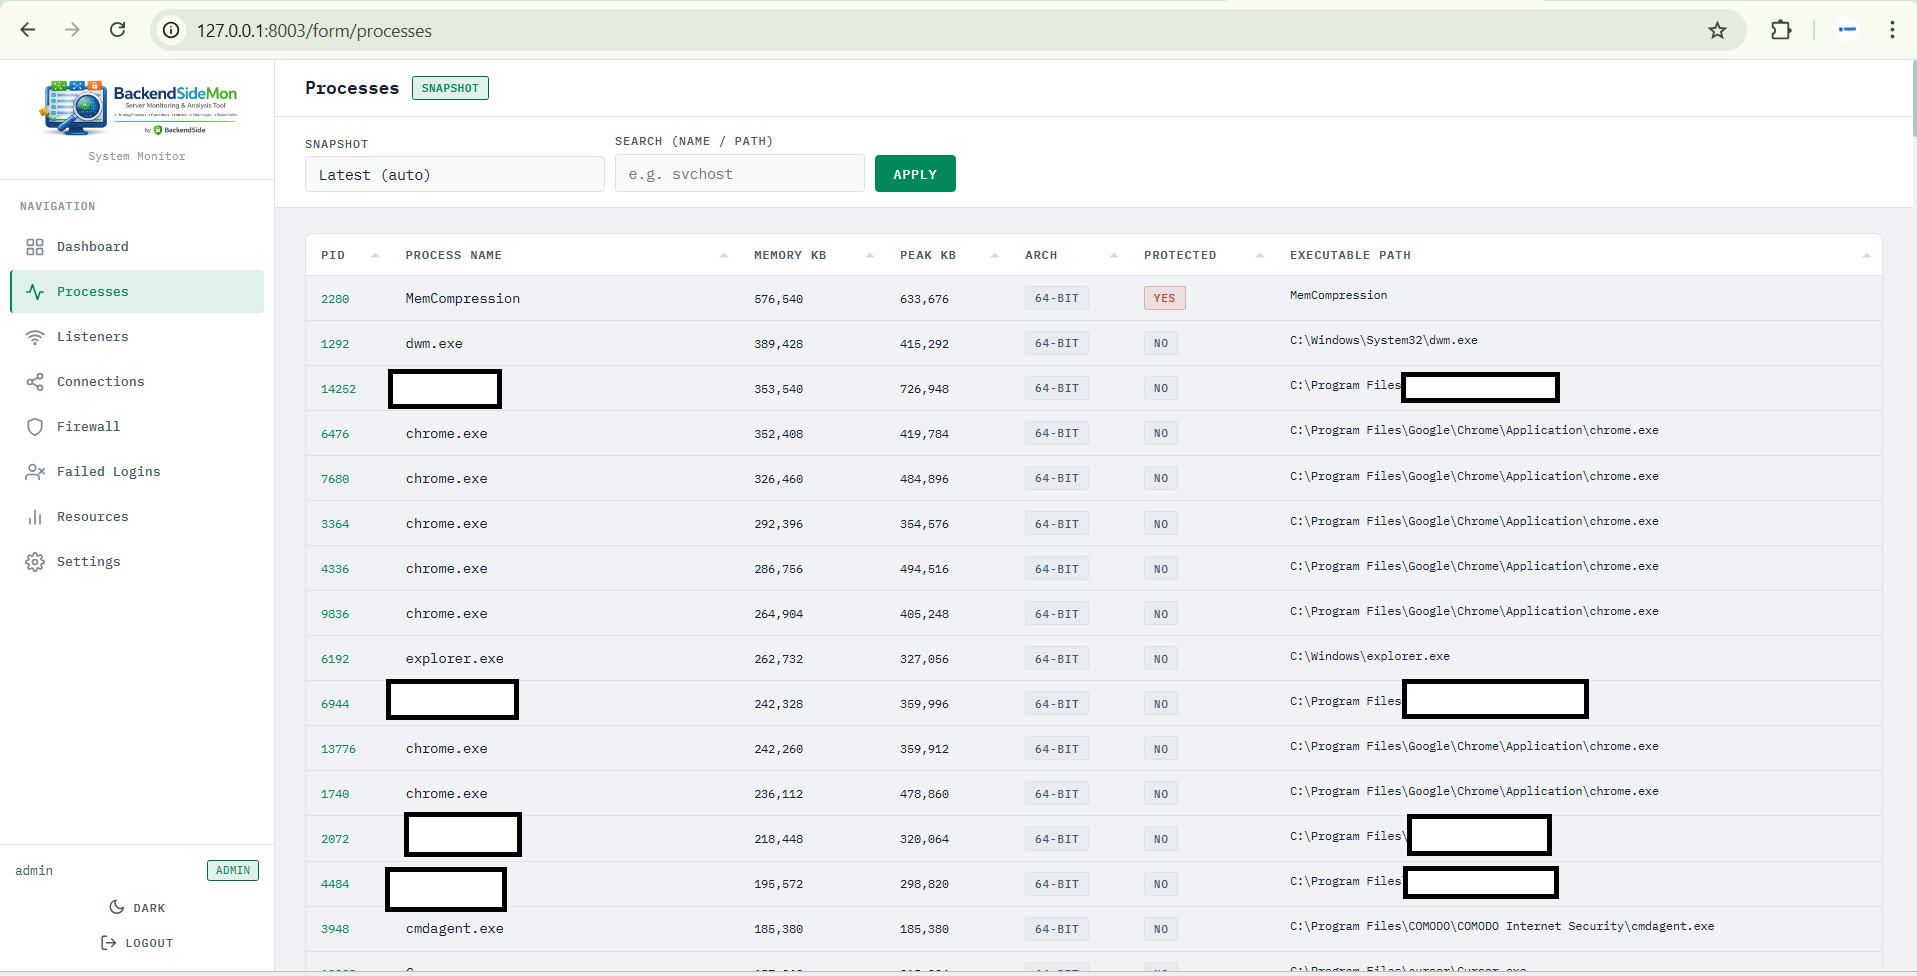Bookmark this page with the star icon
The height and width of the screenshot is (976, 1917).
pyautogui.click(x=1717, y=30)
